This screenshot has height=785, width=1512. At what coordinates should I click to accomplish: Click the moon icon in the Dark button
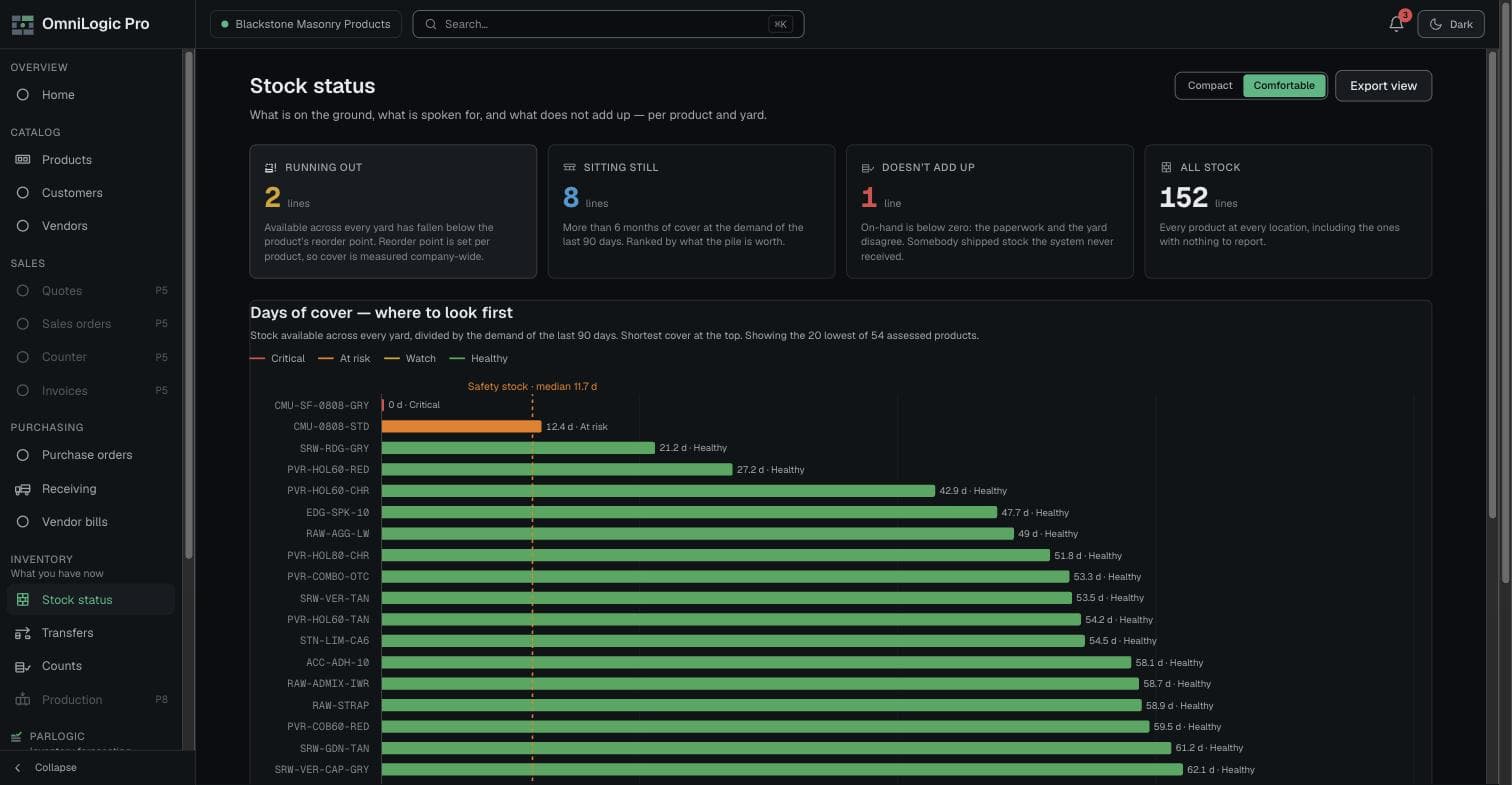click(x=1435, y=24)
